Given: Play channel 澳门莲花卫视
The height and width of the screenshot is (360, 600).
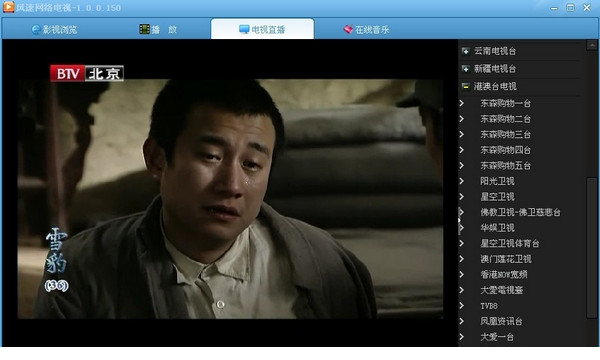Looking at the screenshot, I should click(x=506, y=259).
